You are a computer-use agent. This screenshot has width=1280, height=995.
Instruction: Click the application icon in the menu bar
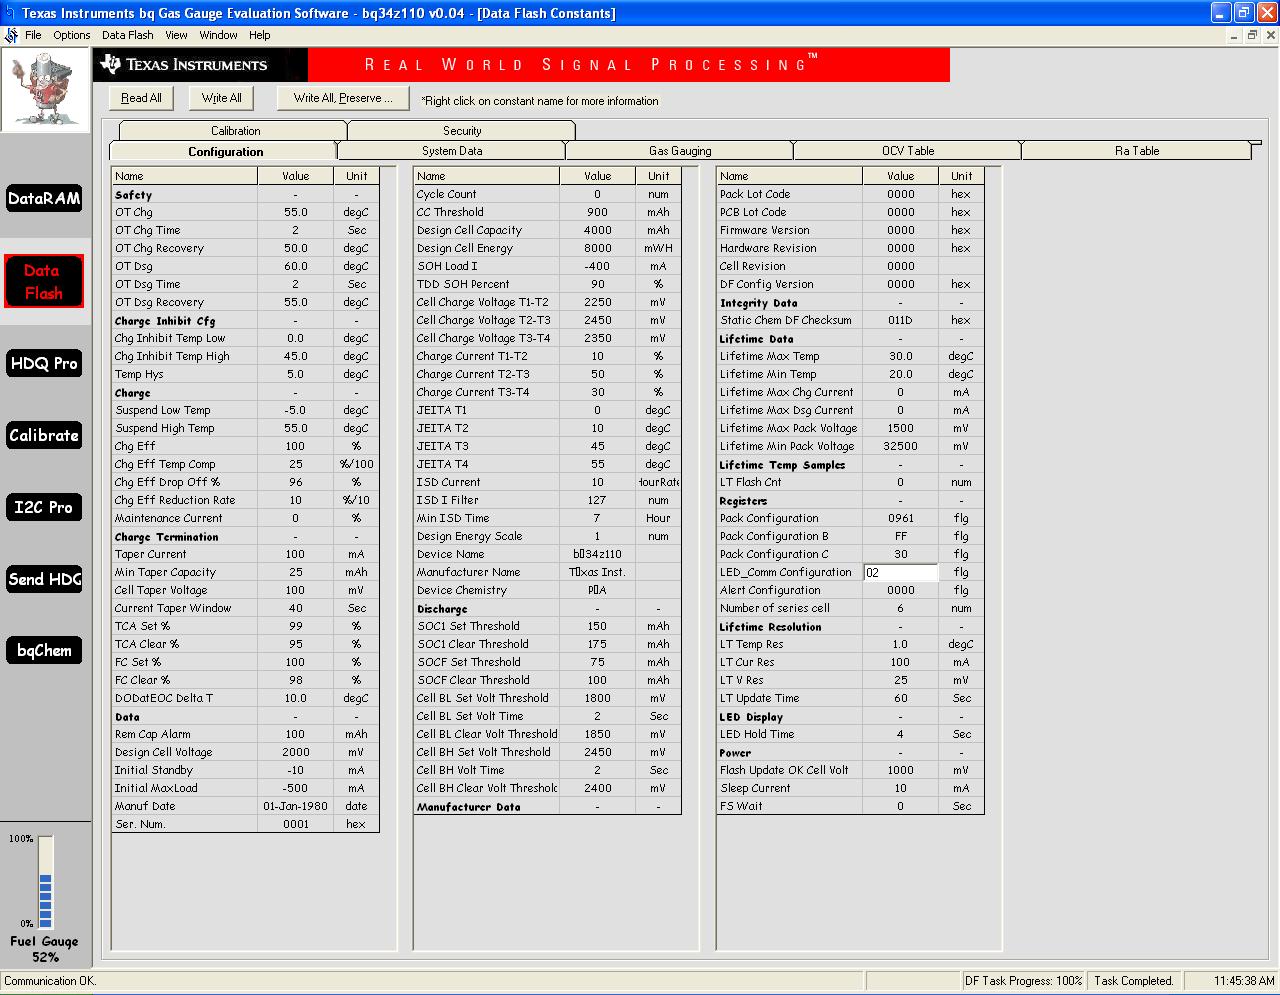coord(11,35)
